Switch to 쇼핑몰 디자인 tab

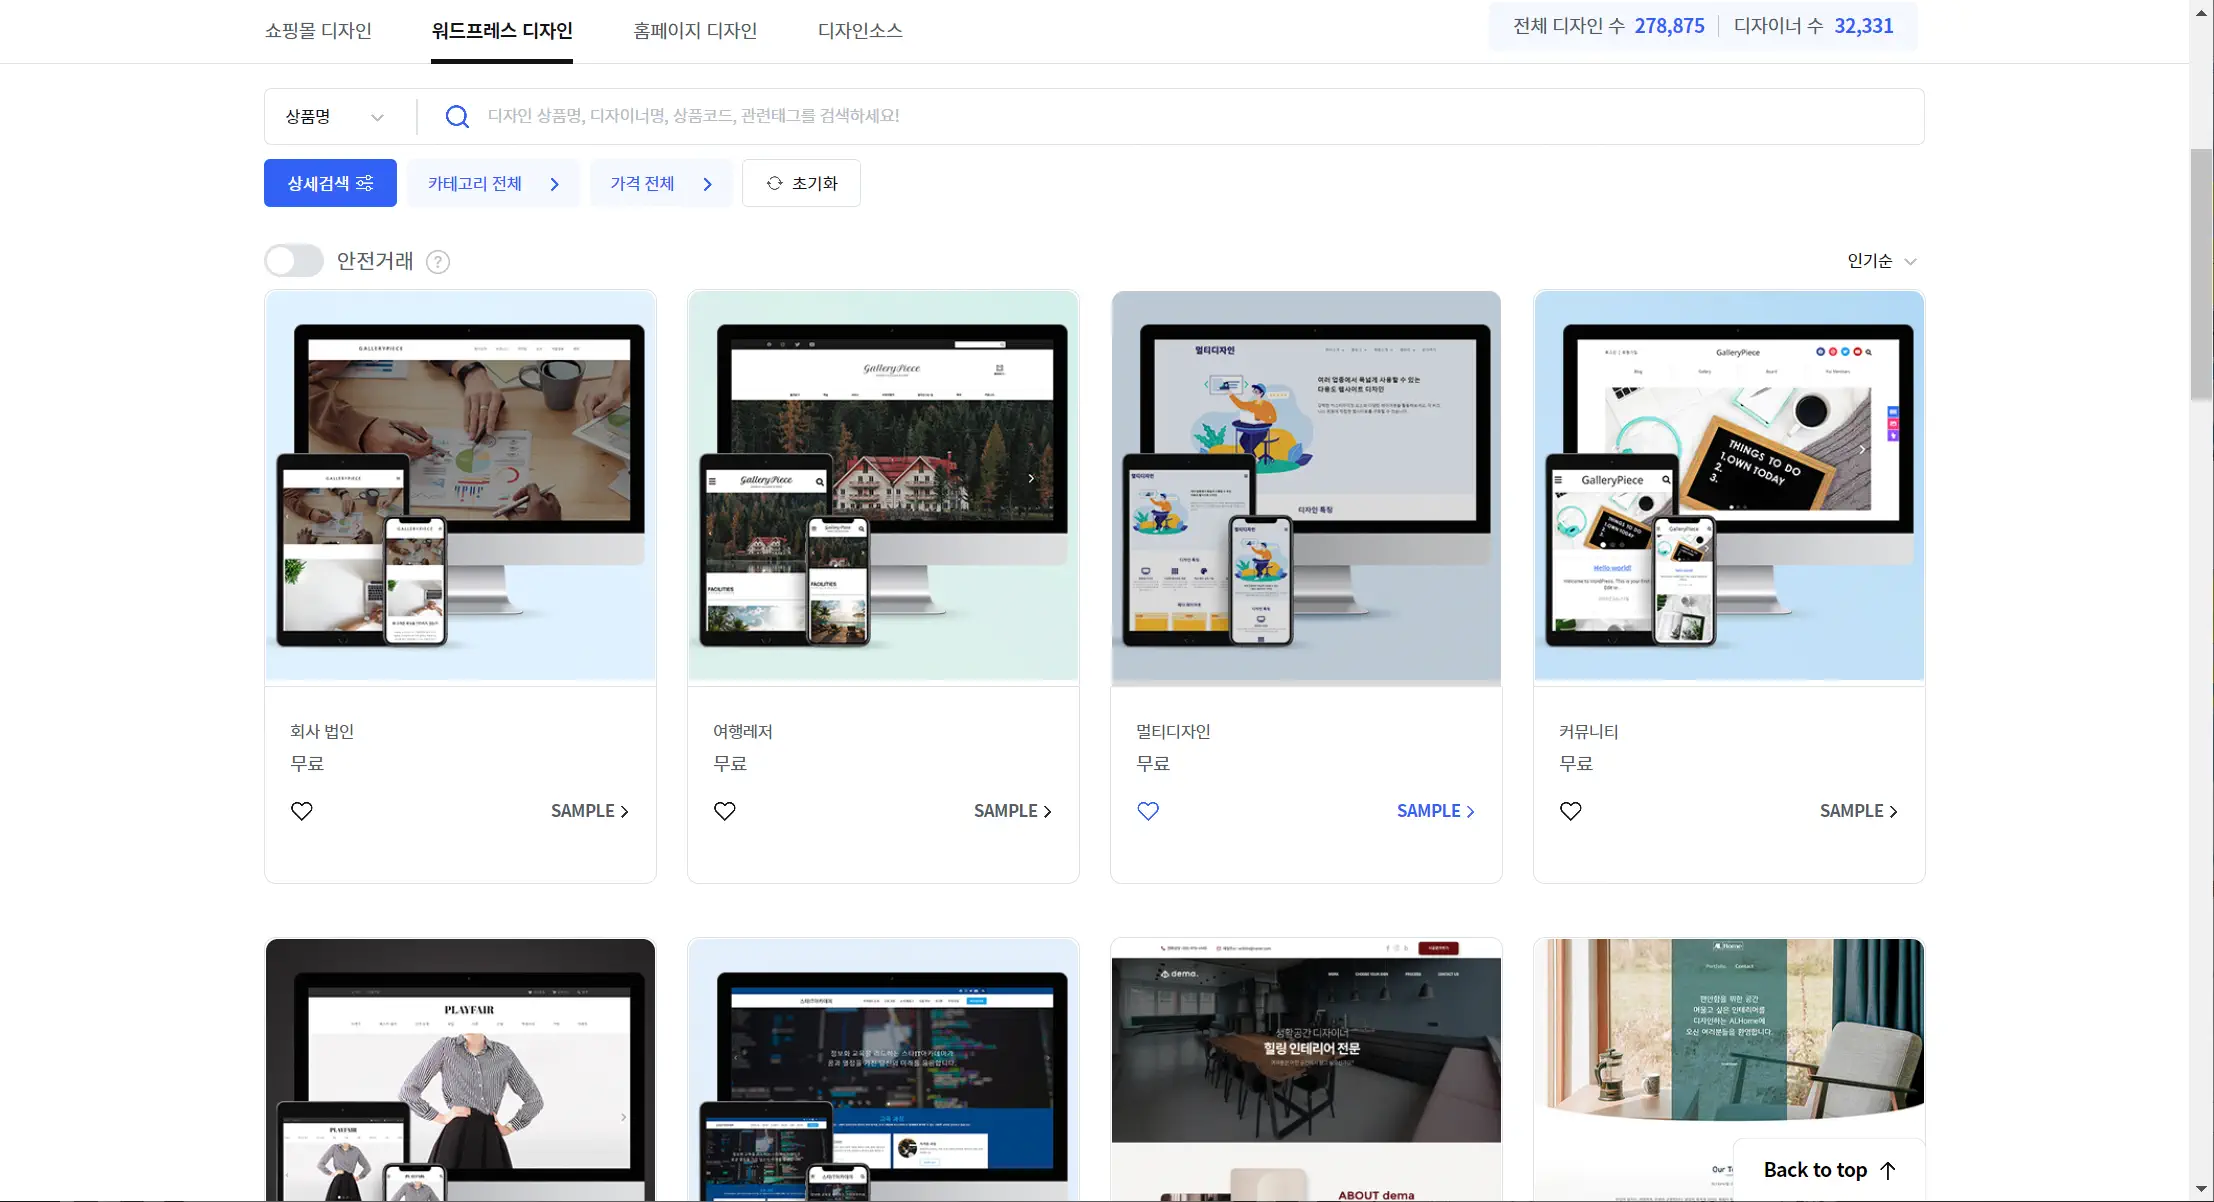pyautogui.click(x=318, y=31)
